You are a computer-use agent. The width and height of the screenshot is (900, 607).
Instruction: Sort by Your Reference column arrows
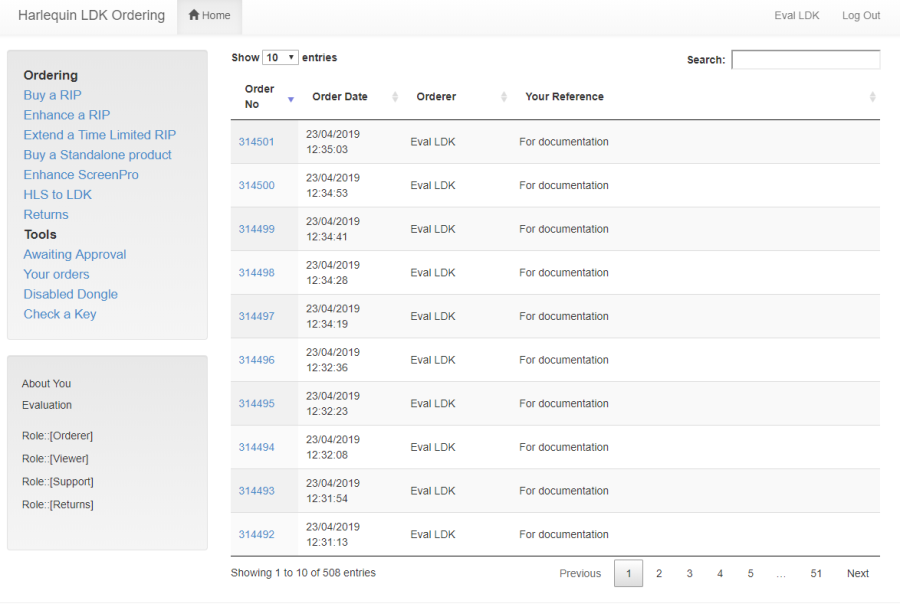872,97
